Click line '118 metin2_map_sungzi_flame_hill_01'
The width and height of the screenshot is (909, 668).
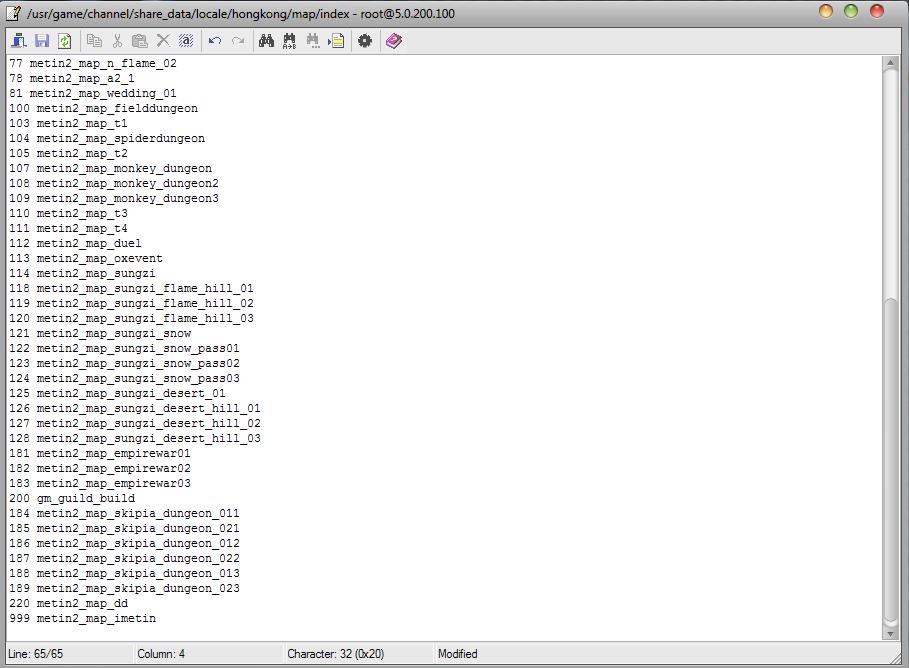pos(131,289)
